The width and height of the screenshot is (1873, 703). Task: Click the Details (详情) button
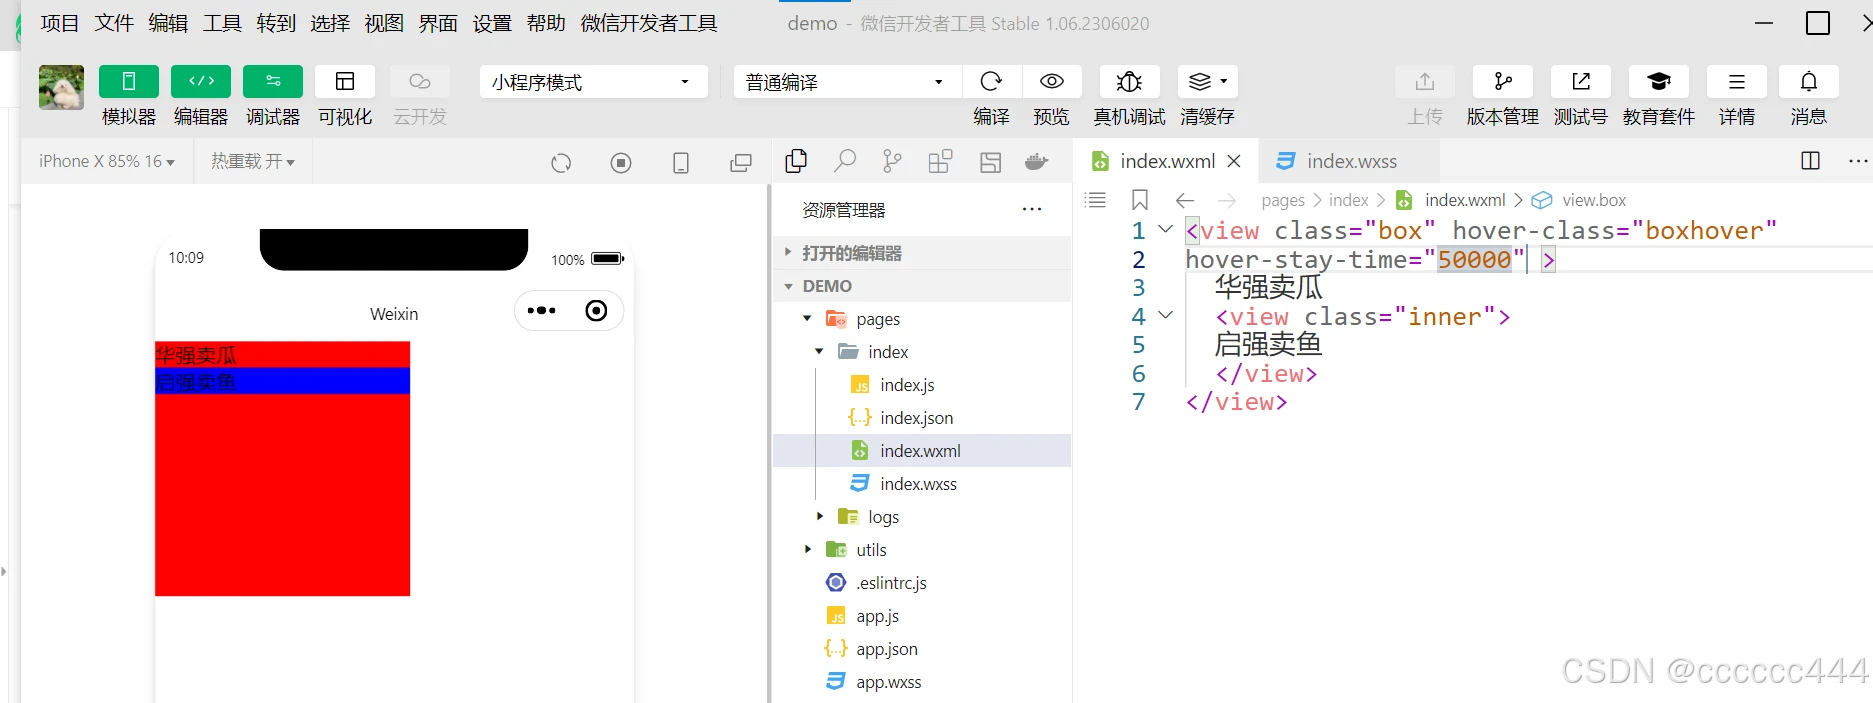pyautogui.click(x=1736, y=82)
